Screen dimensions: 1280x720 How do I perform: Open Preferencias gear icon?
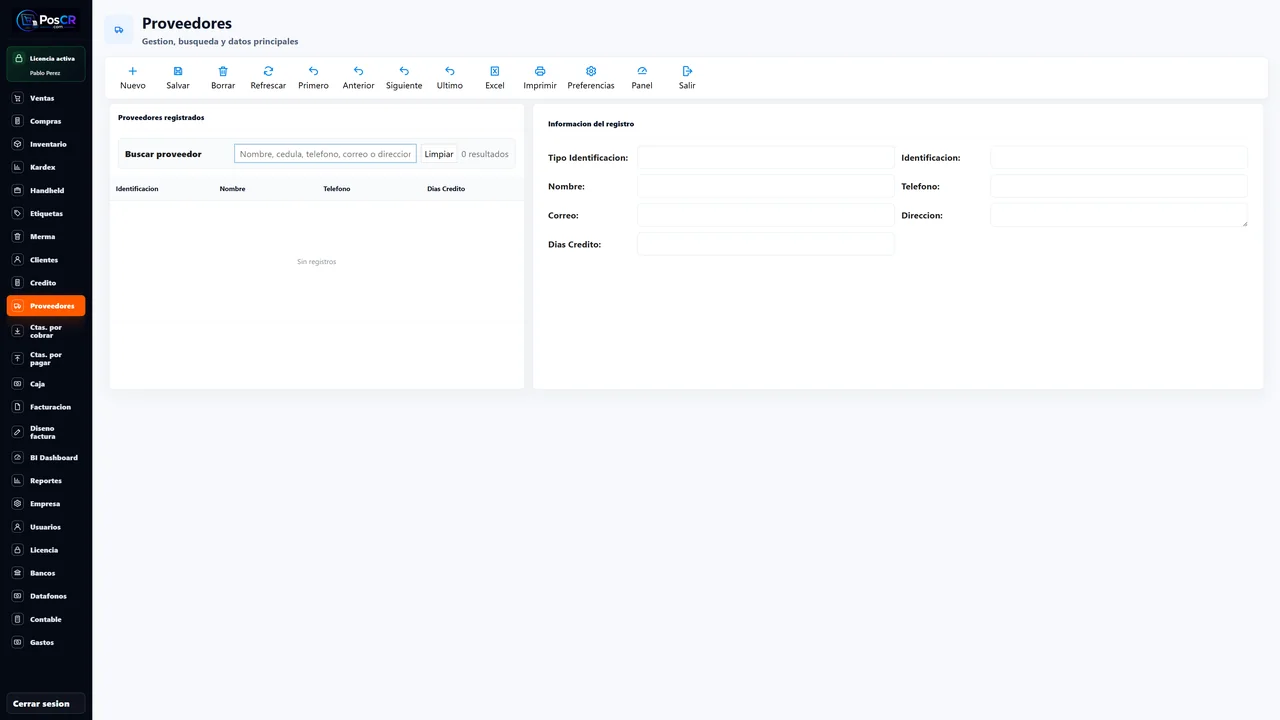click(591, 71)
